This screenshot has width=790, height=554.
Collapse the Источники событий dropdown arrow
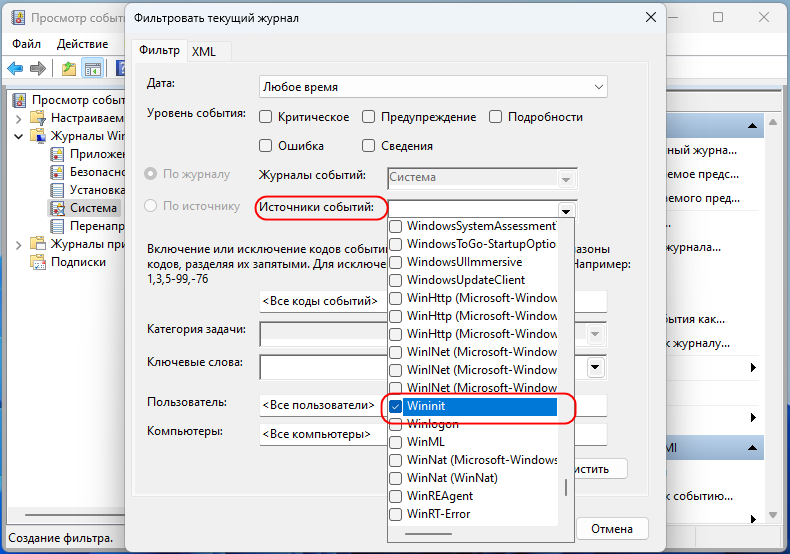pos(567,210)
